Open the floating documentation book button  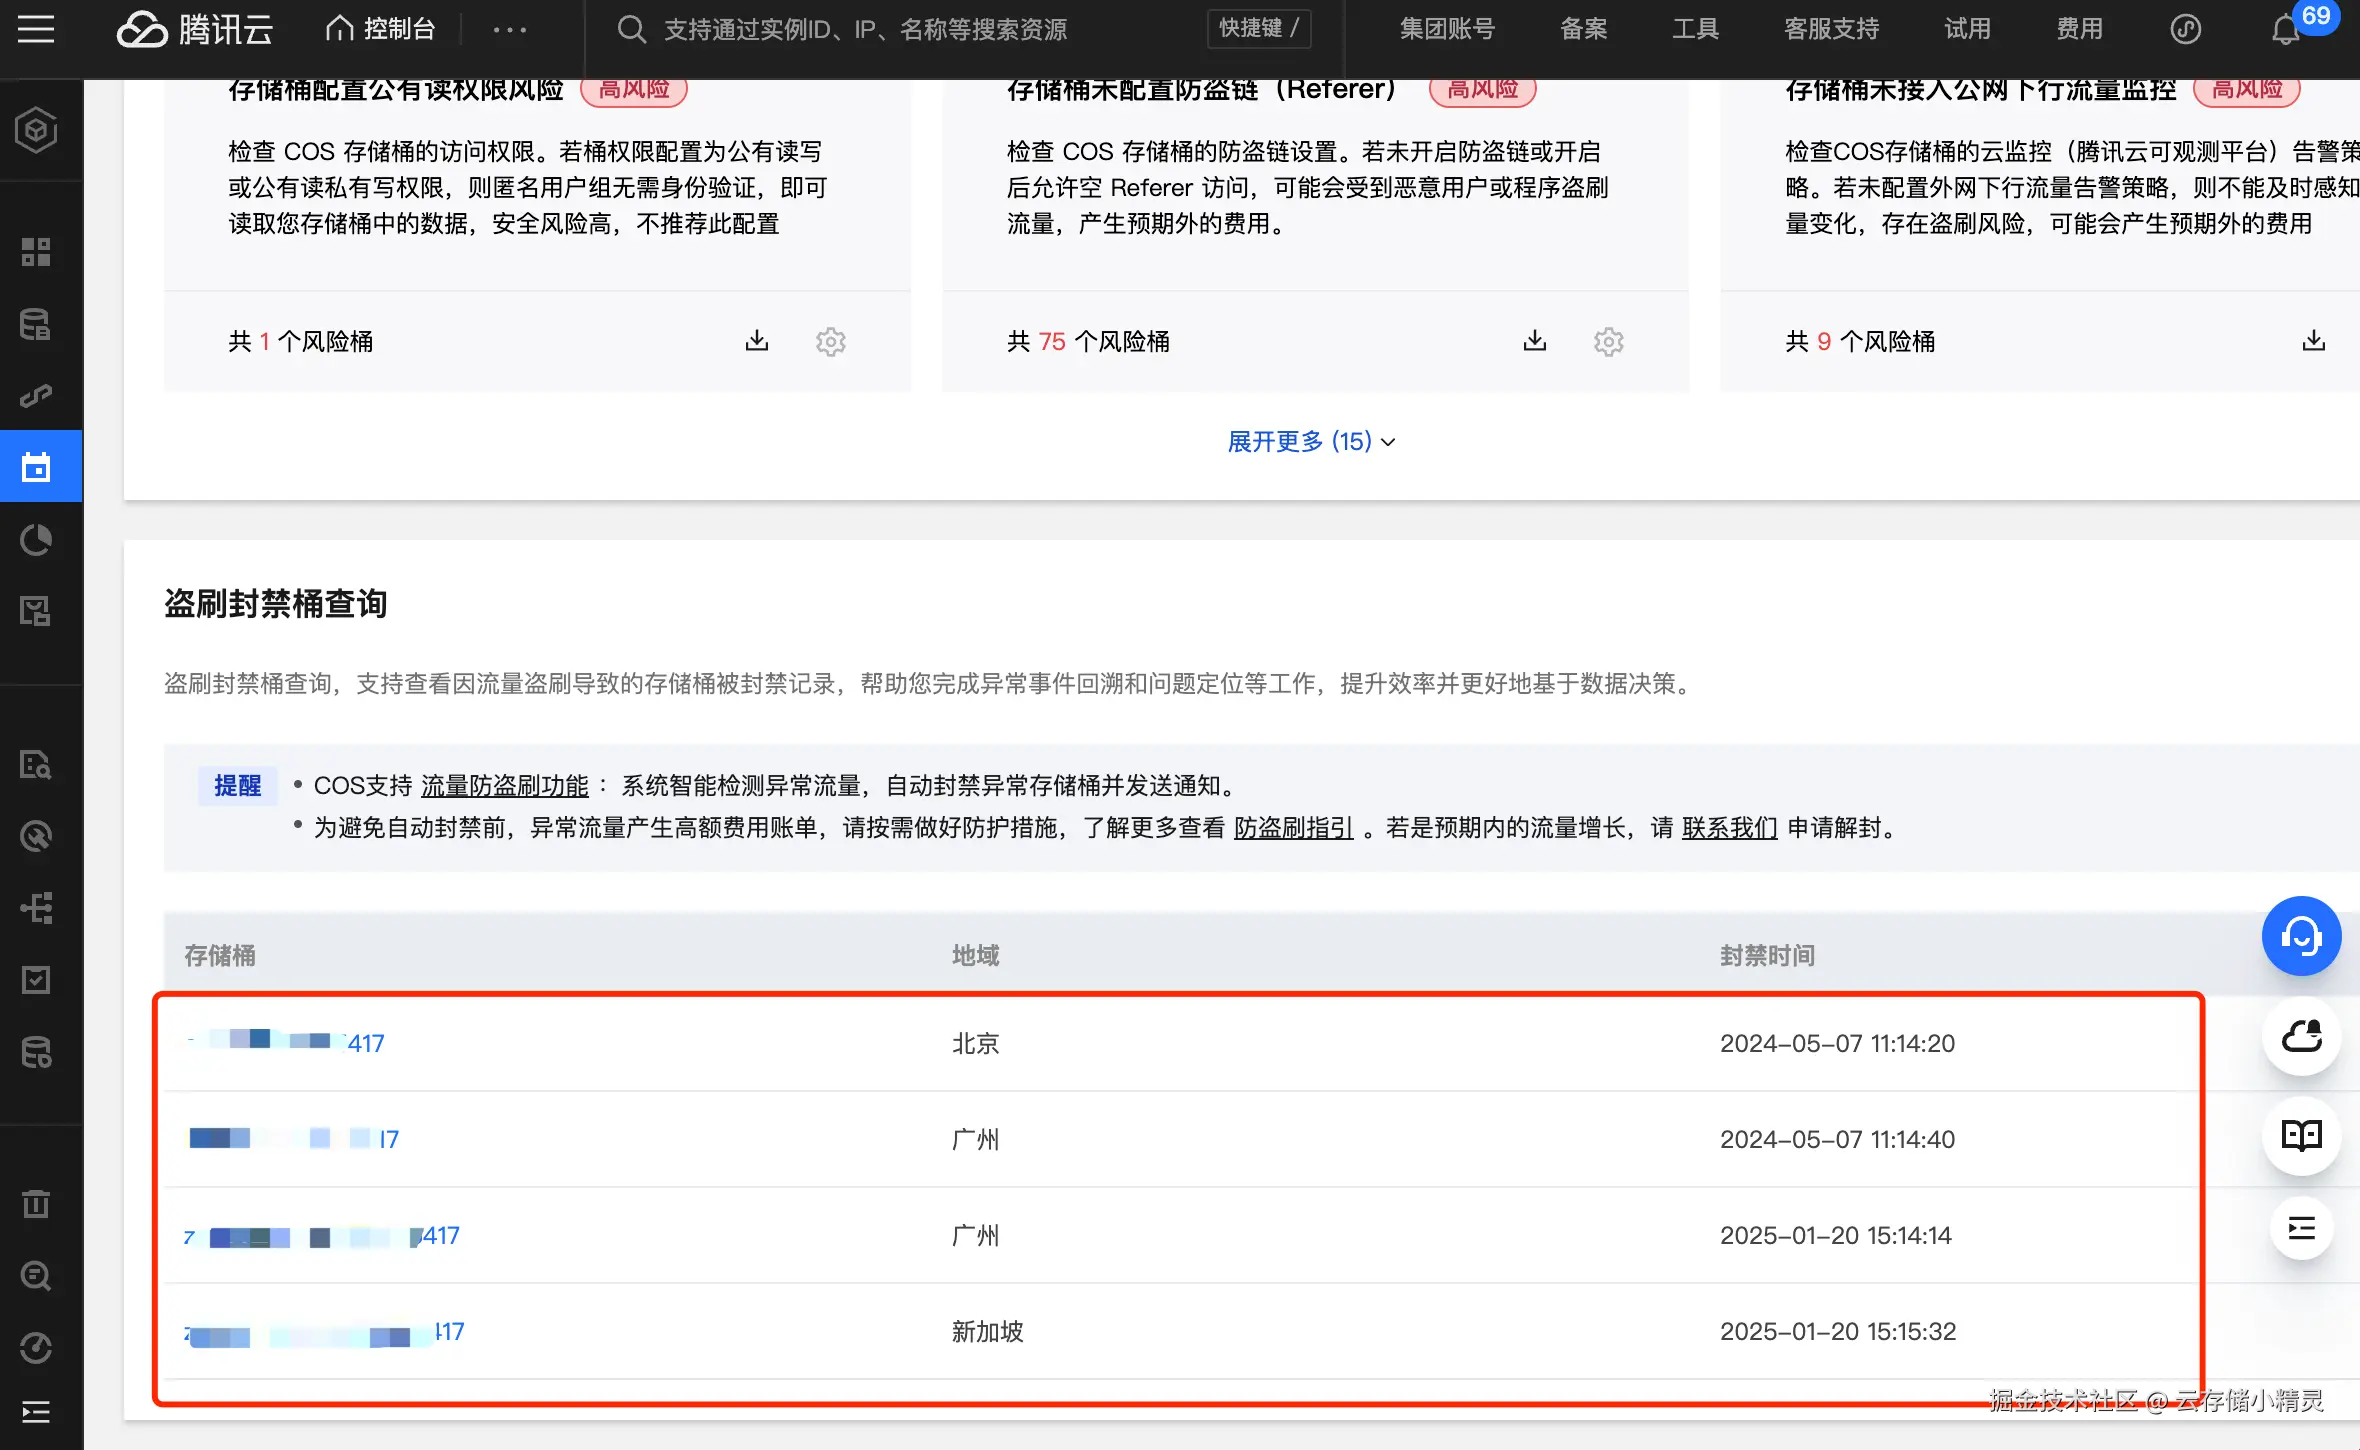(x=2302, y=1136)
